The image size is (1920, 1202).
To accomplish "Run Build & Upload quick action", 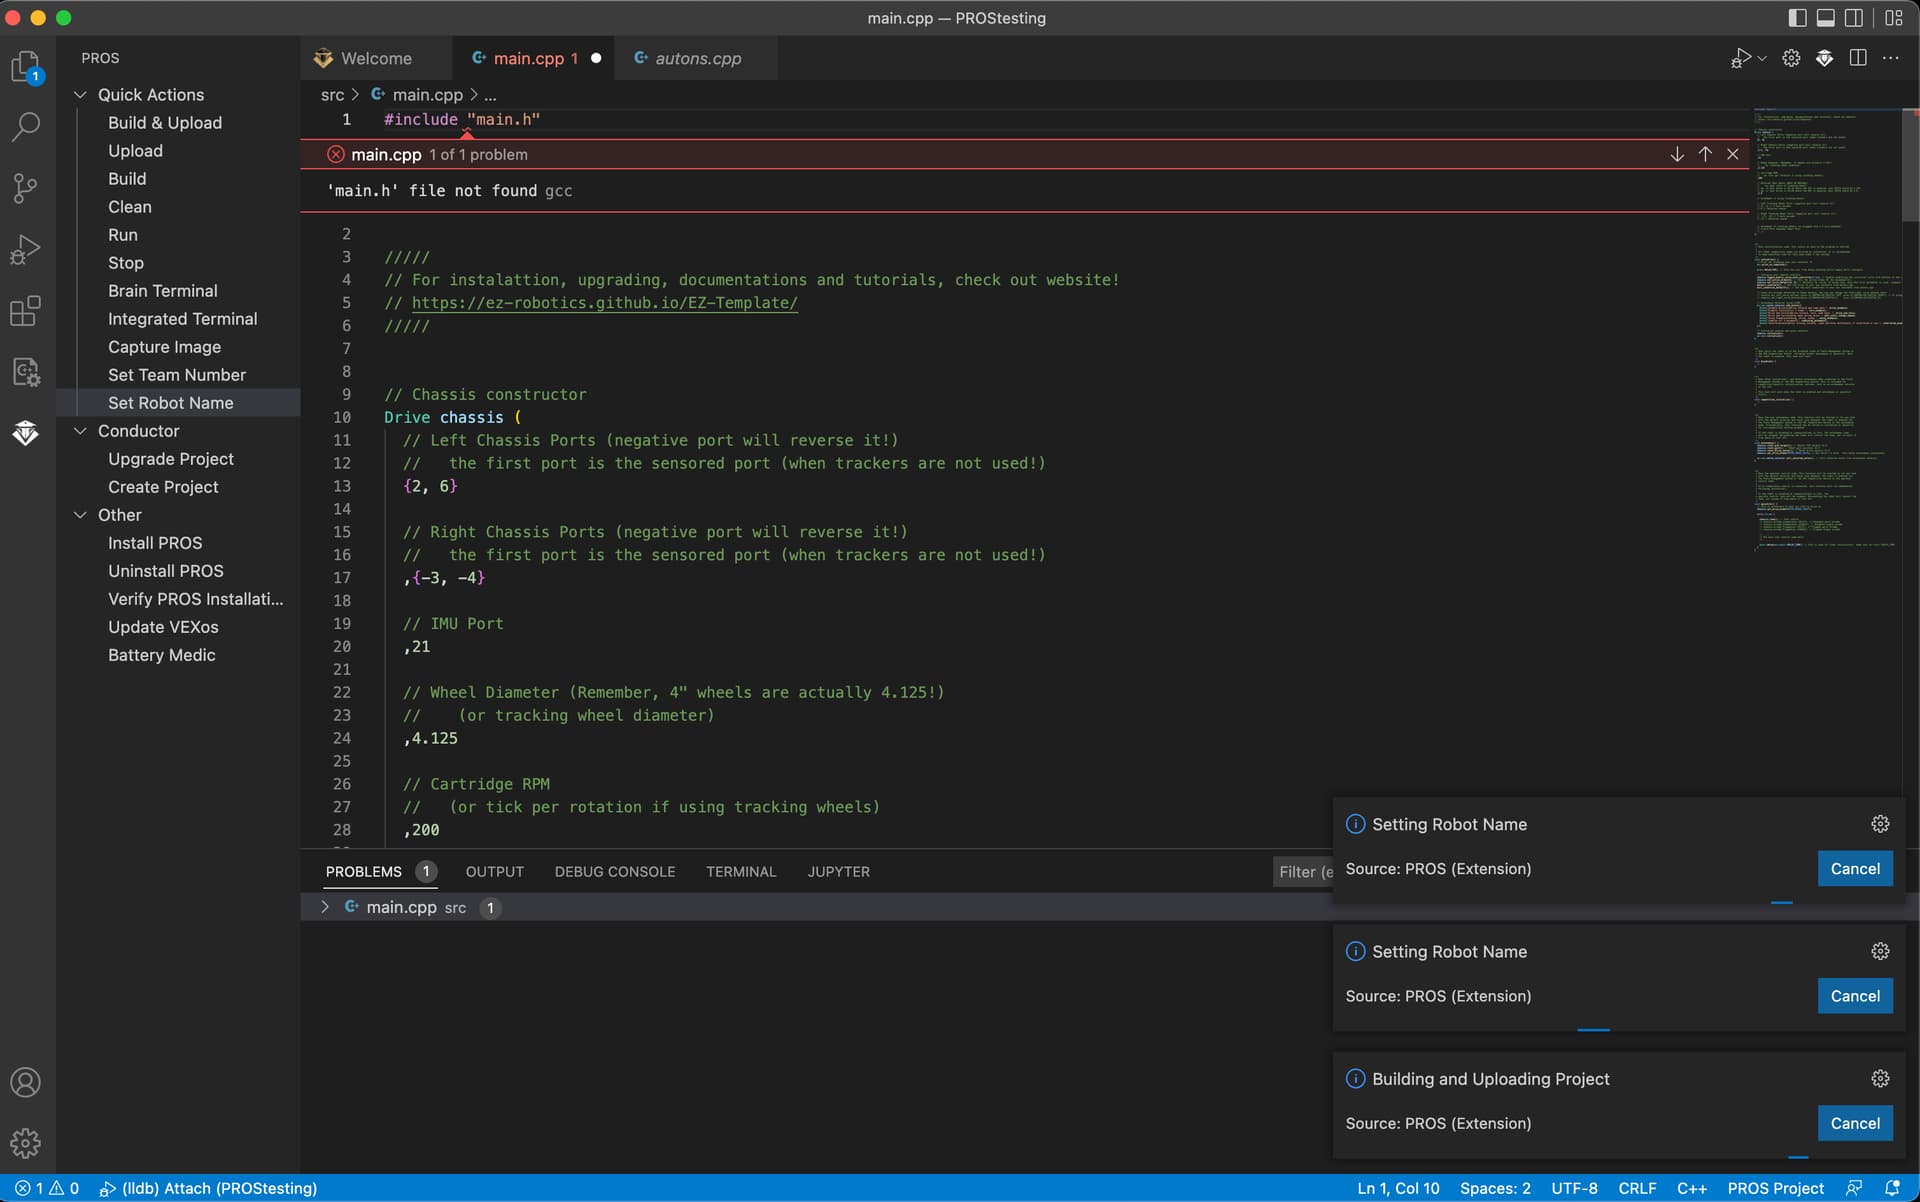I will click(165, 123).
